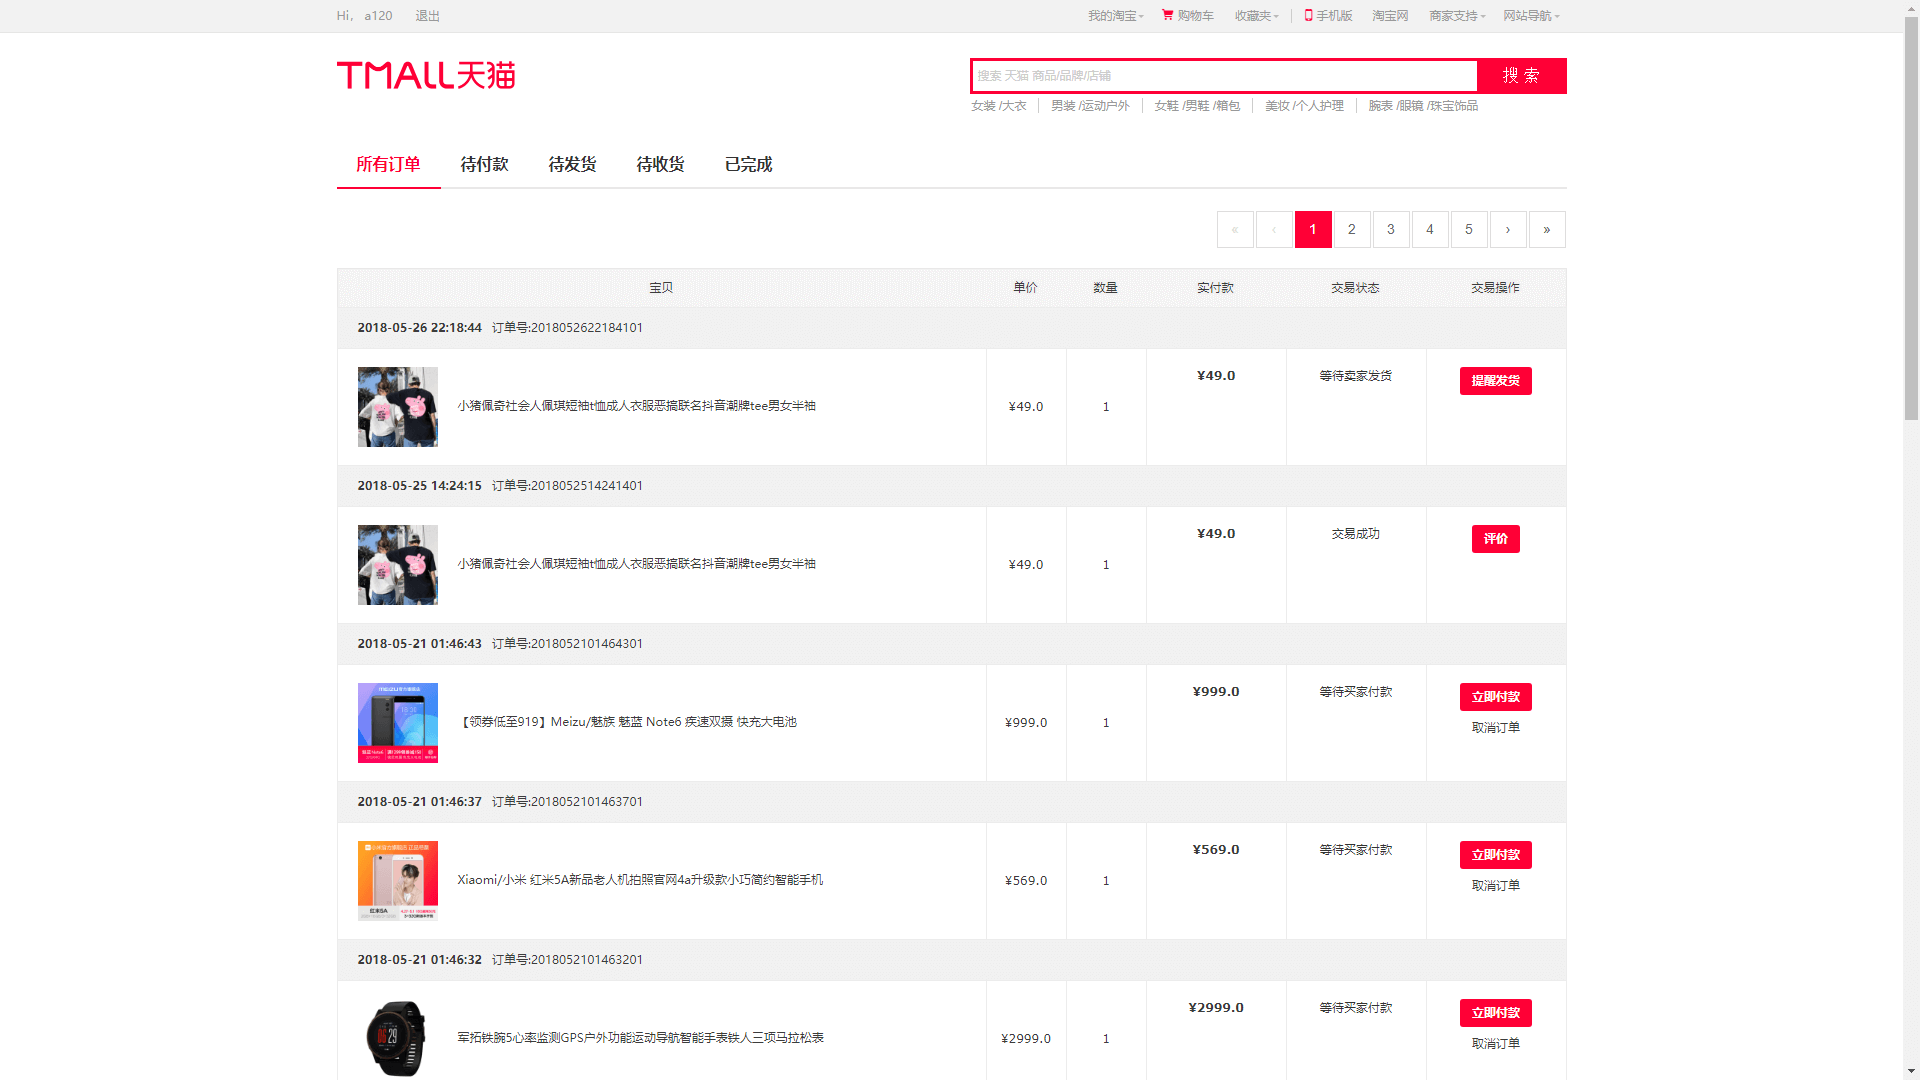Viewport: 1920px width, 1080px height.
Task: Open Xiaomi 红米5A product thumbnail
Action: [398, 881]
